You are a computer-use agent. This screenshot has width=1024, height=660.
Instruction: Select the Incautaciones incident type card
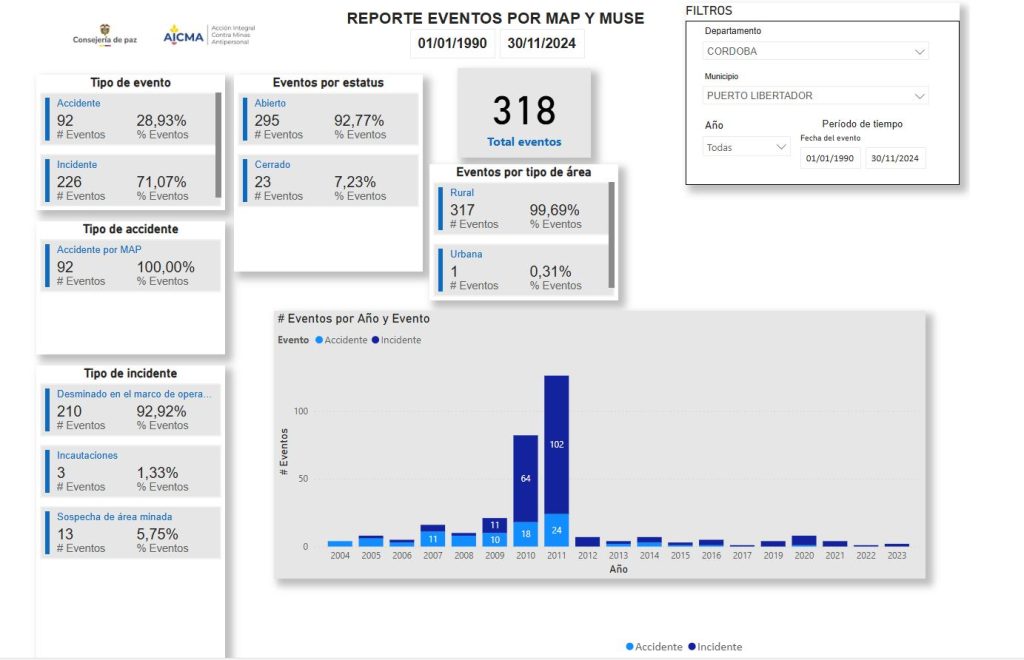[x=131, y=471]
